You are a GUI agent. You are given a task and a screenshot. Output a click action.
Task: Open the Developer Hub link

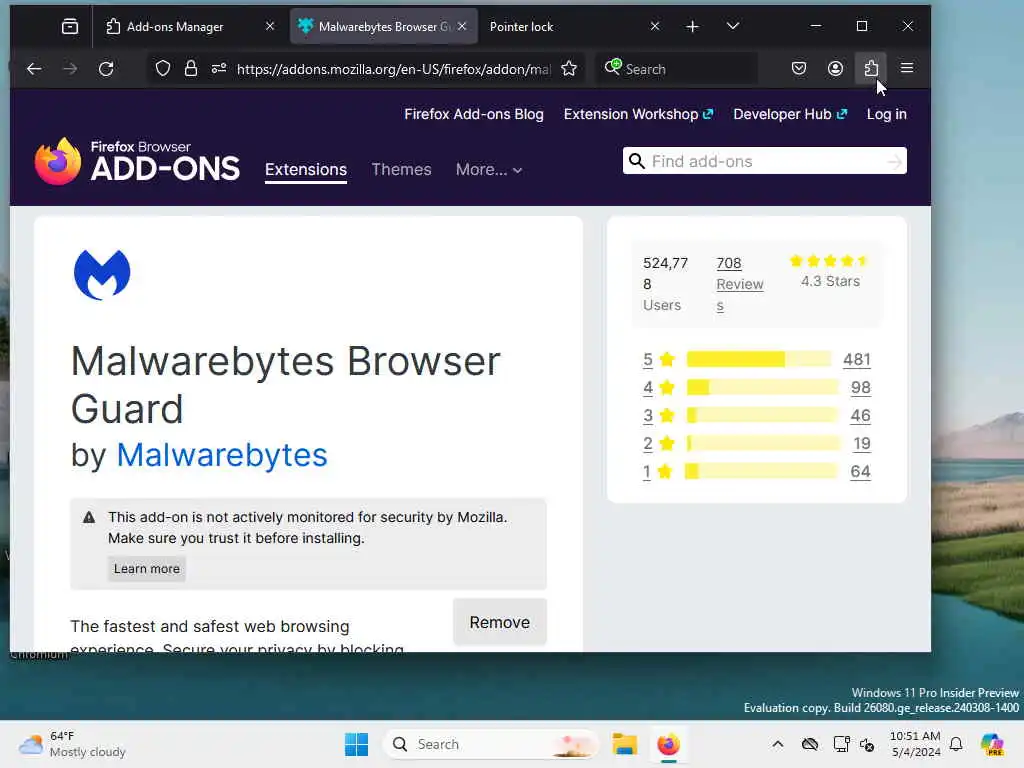click(x=790, y=114)
